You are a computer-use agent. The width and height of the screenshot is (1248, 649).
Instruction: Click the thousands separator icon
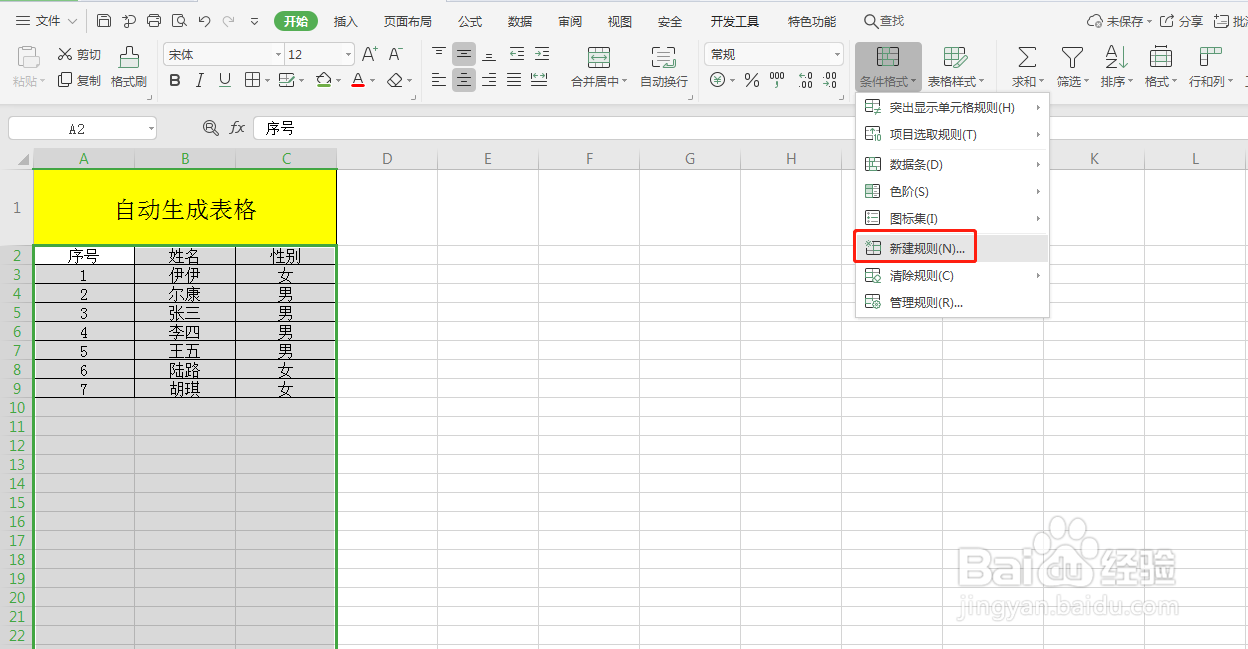777,81
